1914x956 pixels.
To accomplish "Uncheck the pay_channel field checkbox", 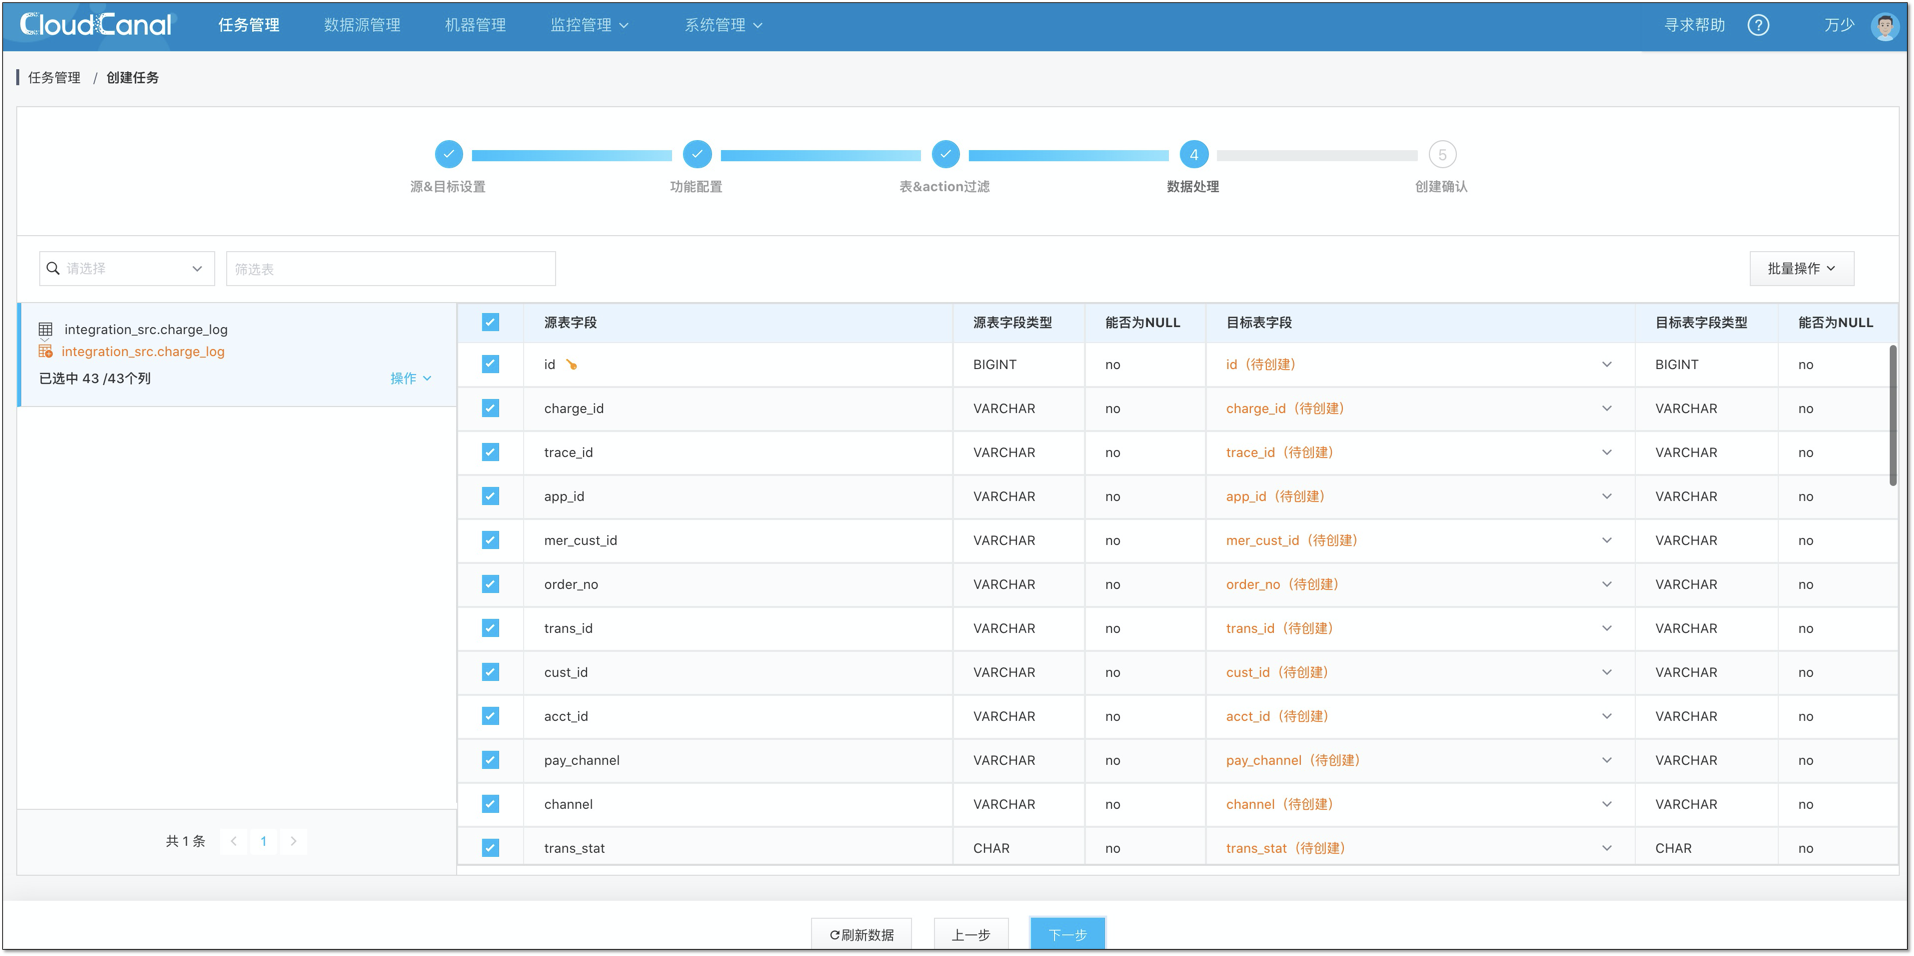I will [490, 760].
